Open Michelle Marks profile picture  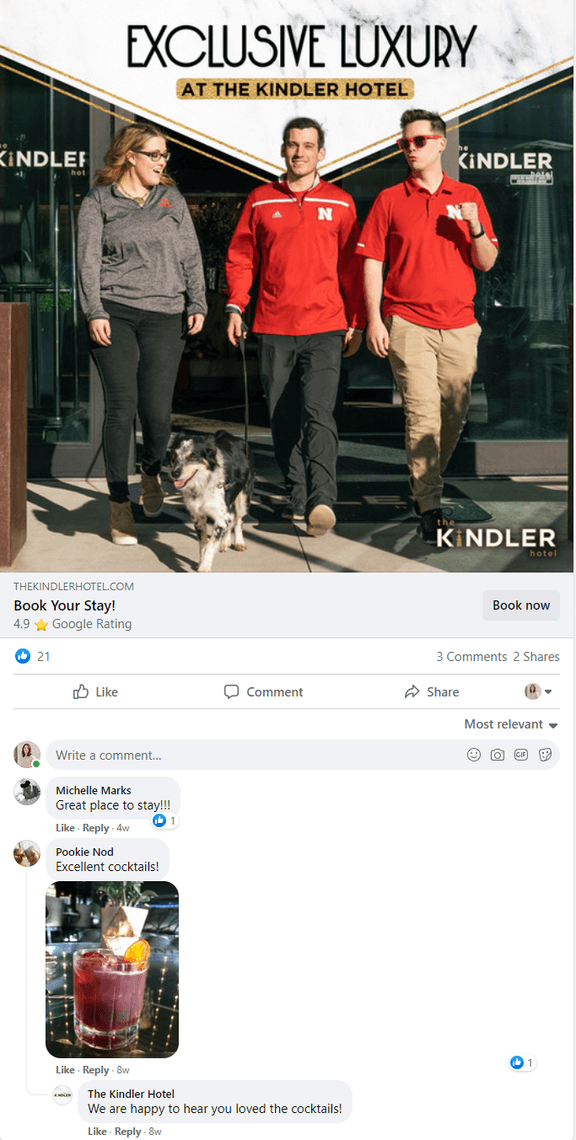[x=27, y=791]
